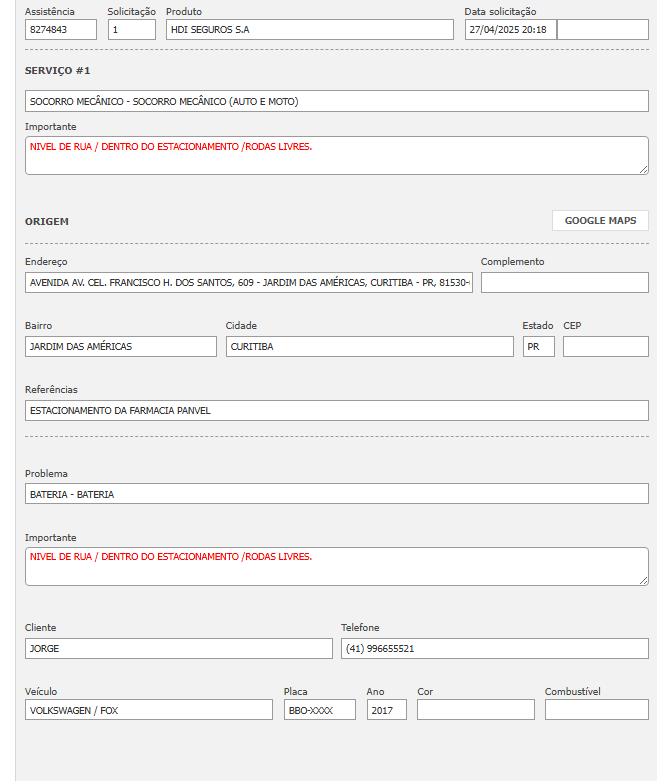The height and width of the screenshot is (781, 657).
Task: Focus the Estado field with PR
Action: (x=538, y=347)
